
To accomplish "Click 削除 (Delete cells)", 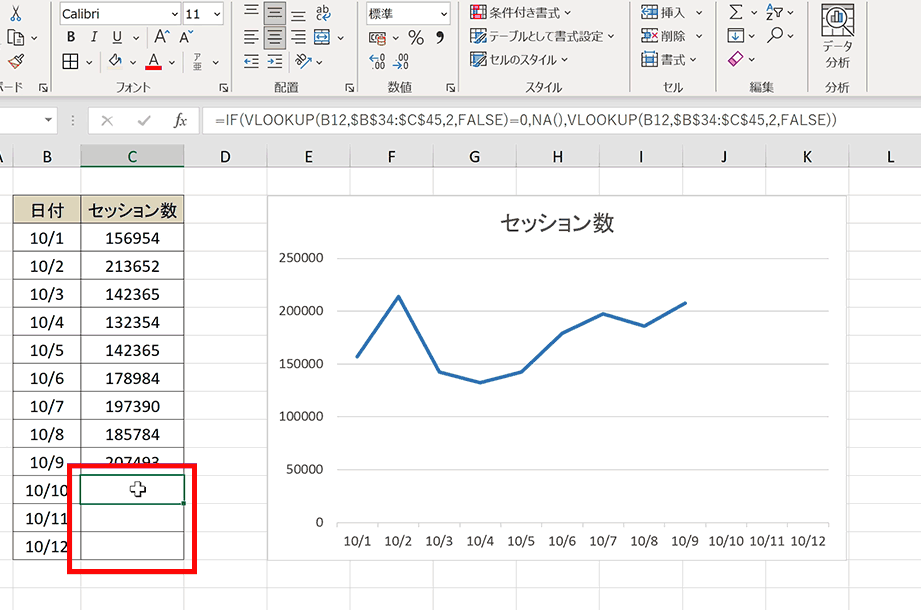I will click(664, 36).
